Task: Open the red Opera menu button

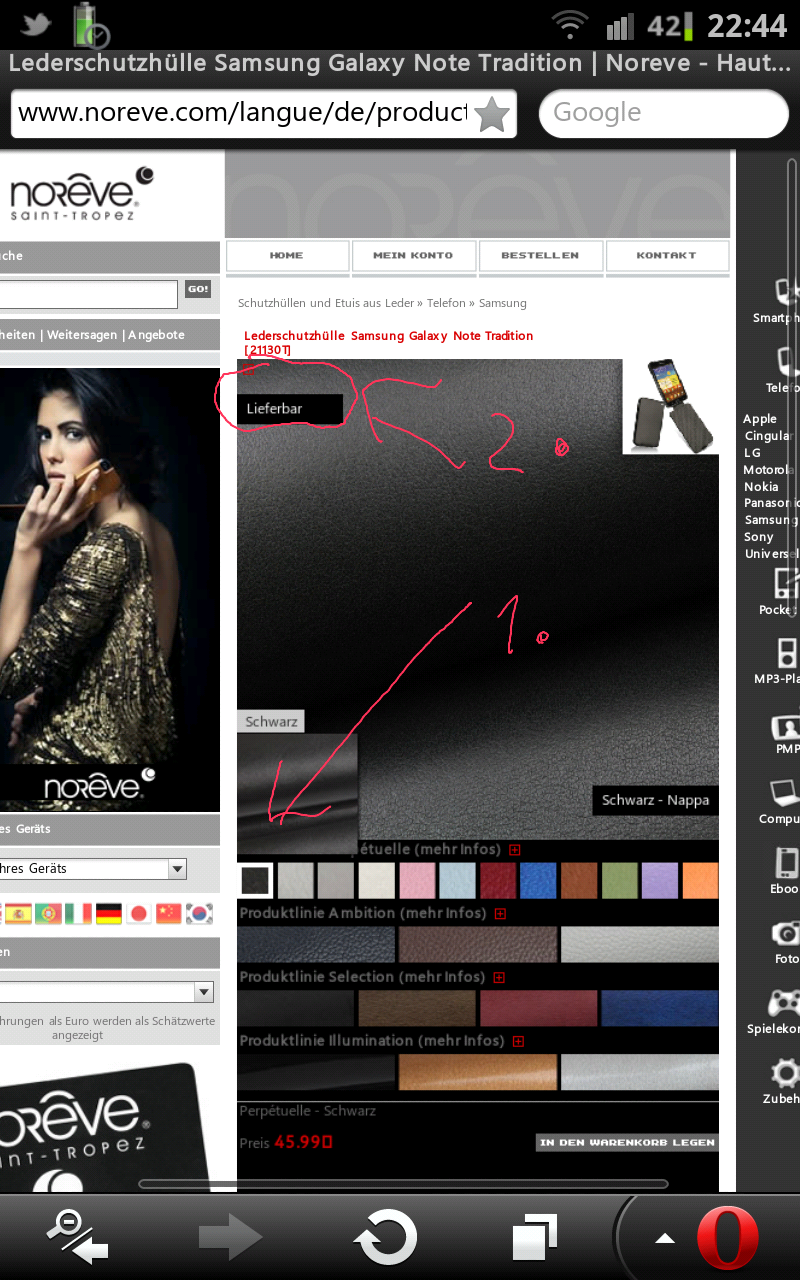Action: (x=727, y=1238)
